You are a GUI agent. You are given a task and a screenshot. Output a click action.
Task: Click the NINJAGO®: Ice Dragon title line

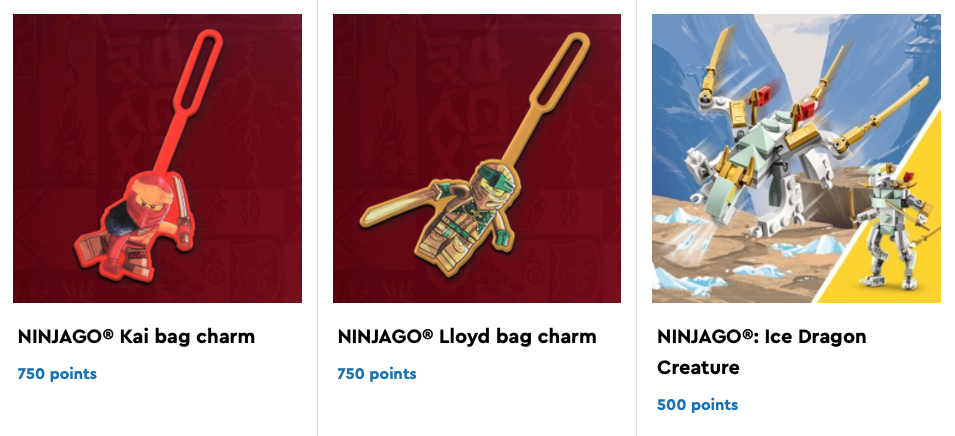click(761, 337)
